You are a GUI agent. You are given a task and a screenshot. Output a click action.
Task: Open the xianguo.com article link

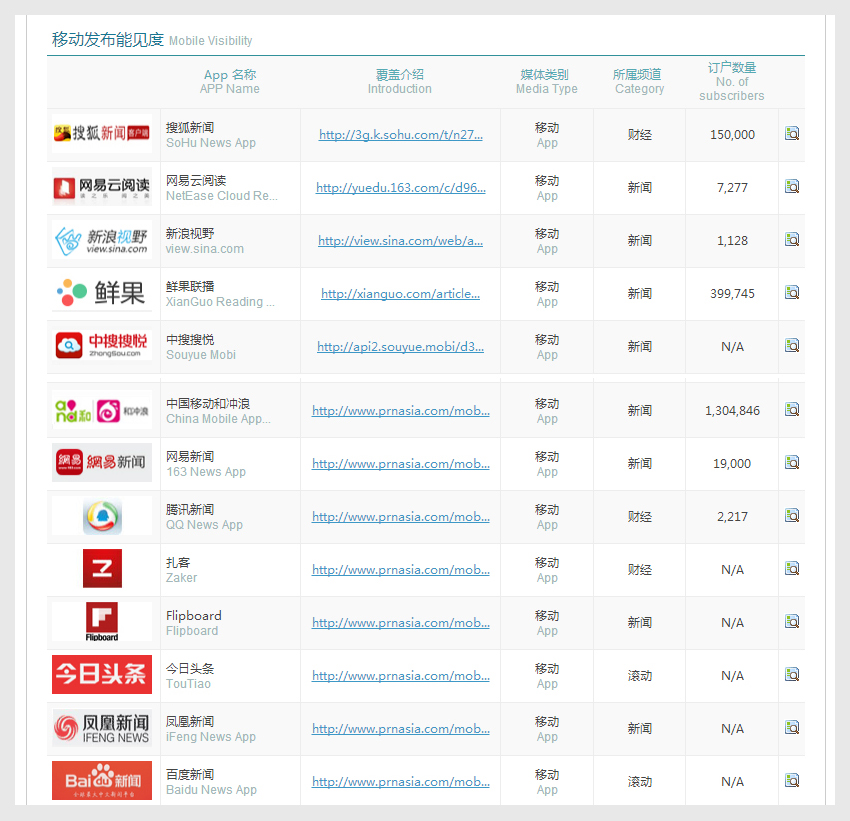click(x=400, y=294)
